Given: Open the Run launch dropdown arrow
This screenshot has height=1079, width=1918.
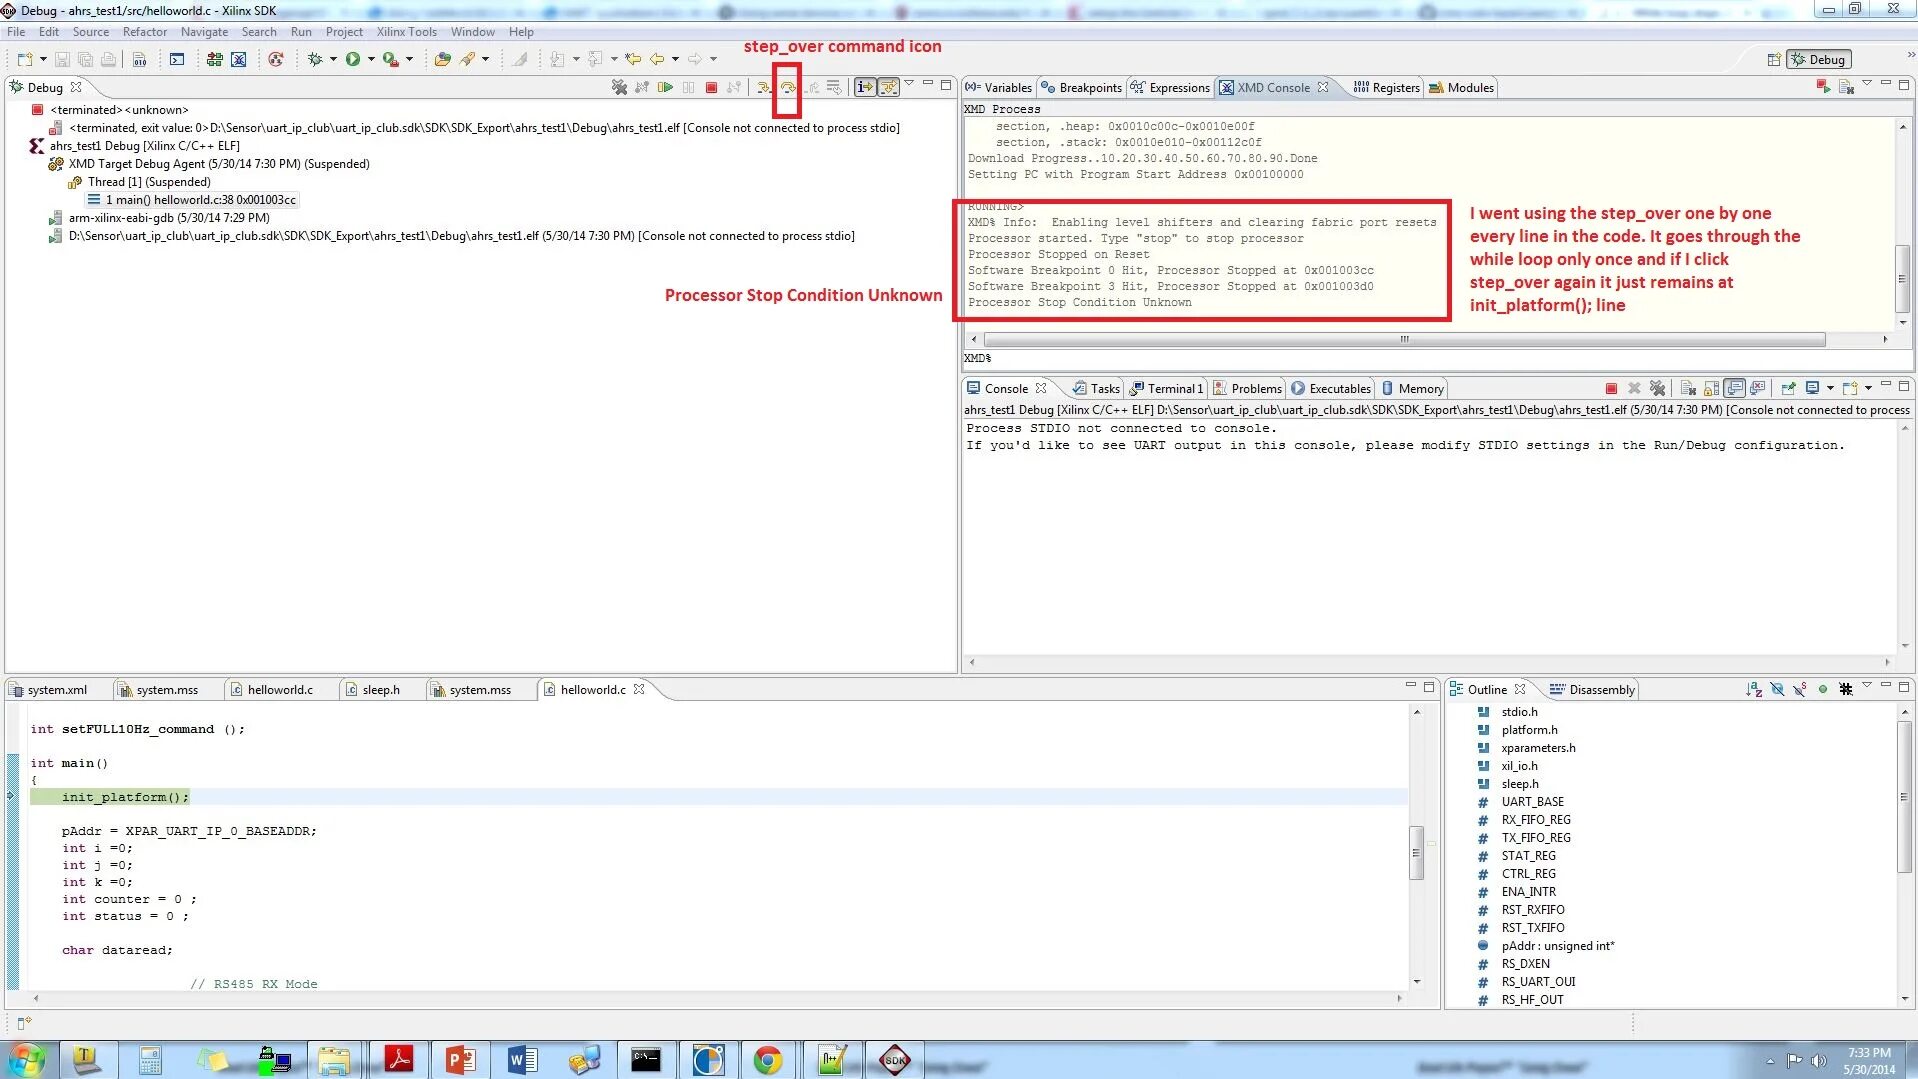Looking at the screenshot, I should [371, 60].
